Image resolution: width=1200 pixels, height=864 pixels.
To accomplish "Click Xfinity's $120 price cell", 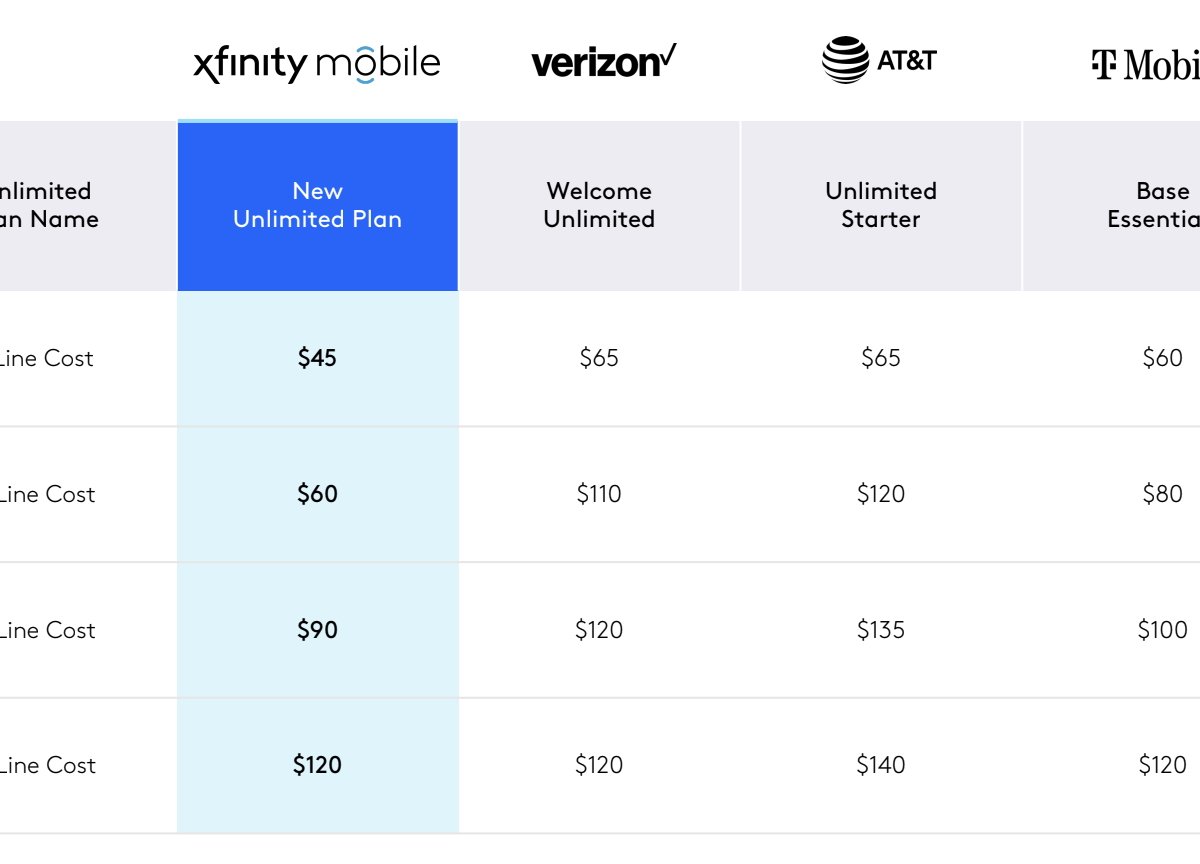I will (317, 765).
